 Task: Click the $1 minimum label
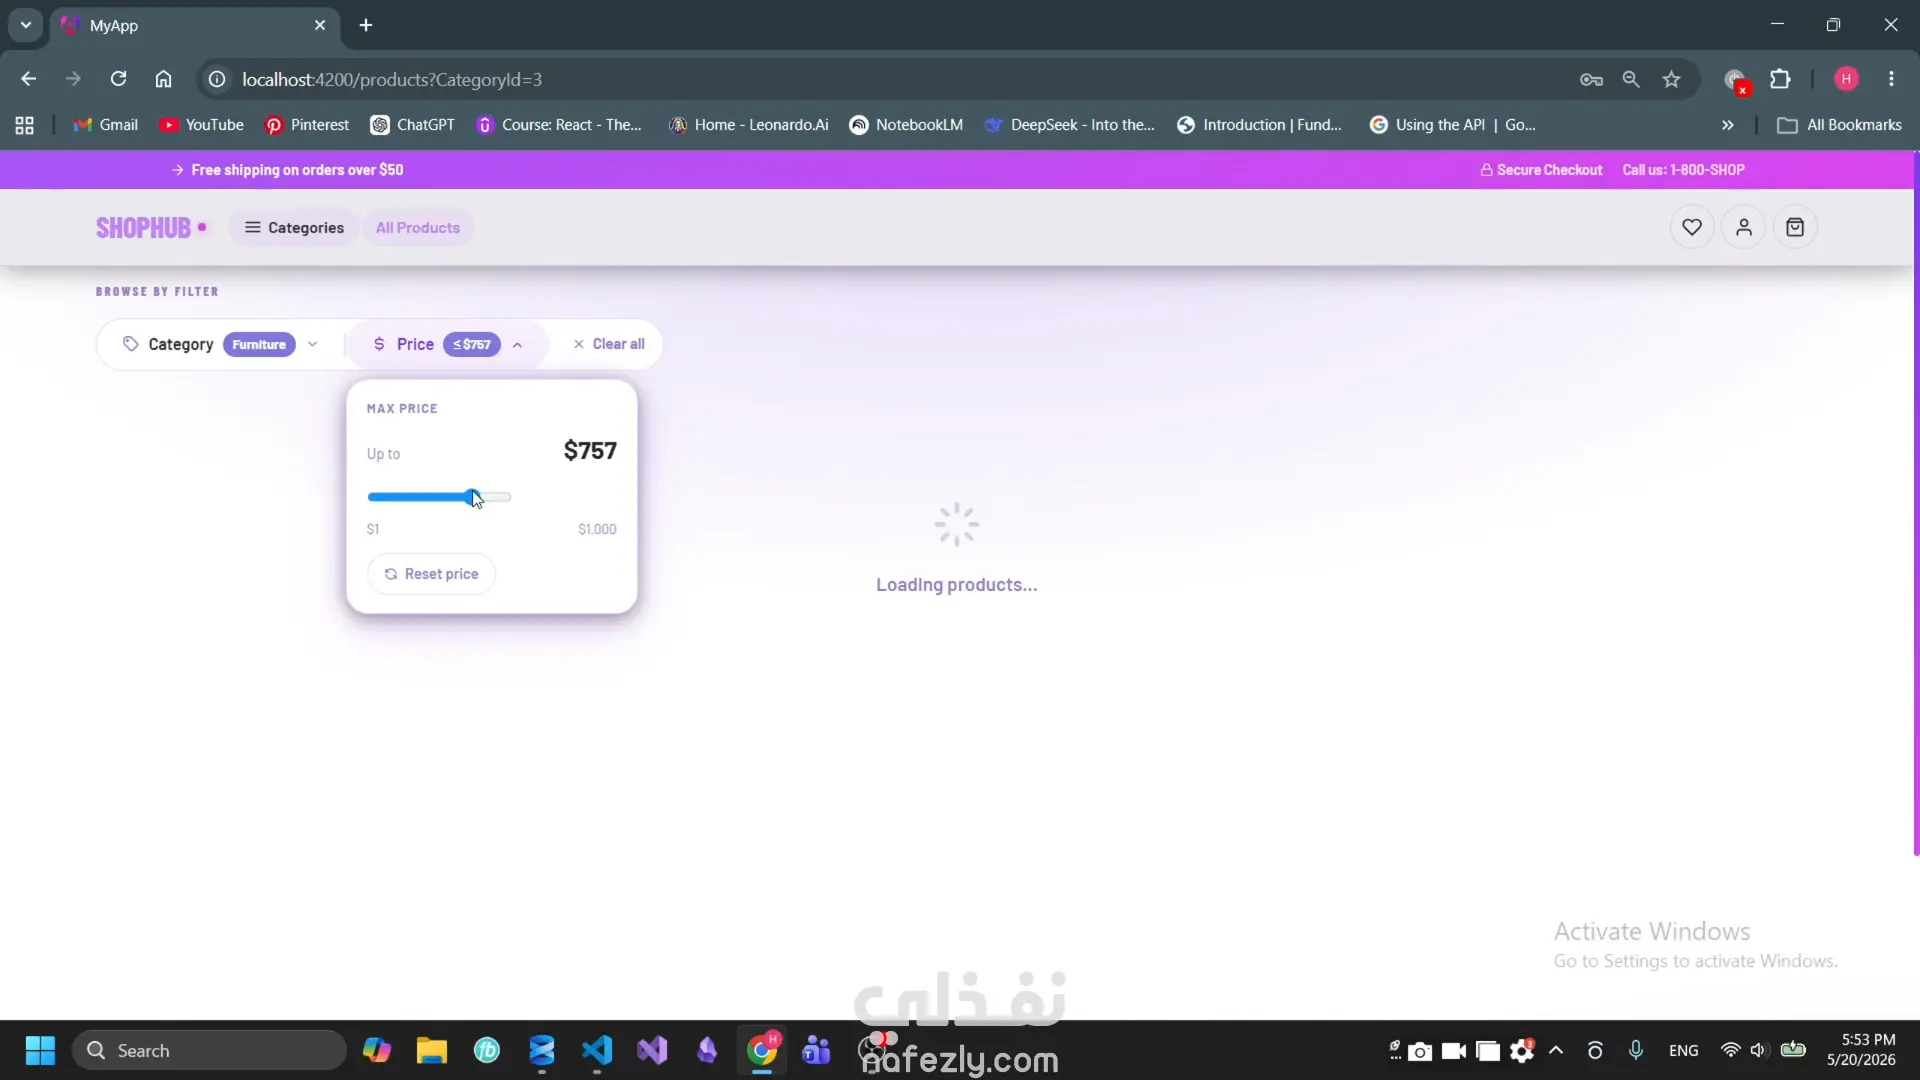coord(373,529)
